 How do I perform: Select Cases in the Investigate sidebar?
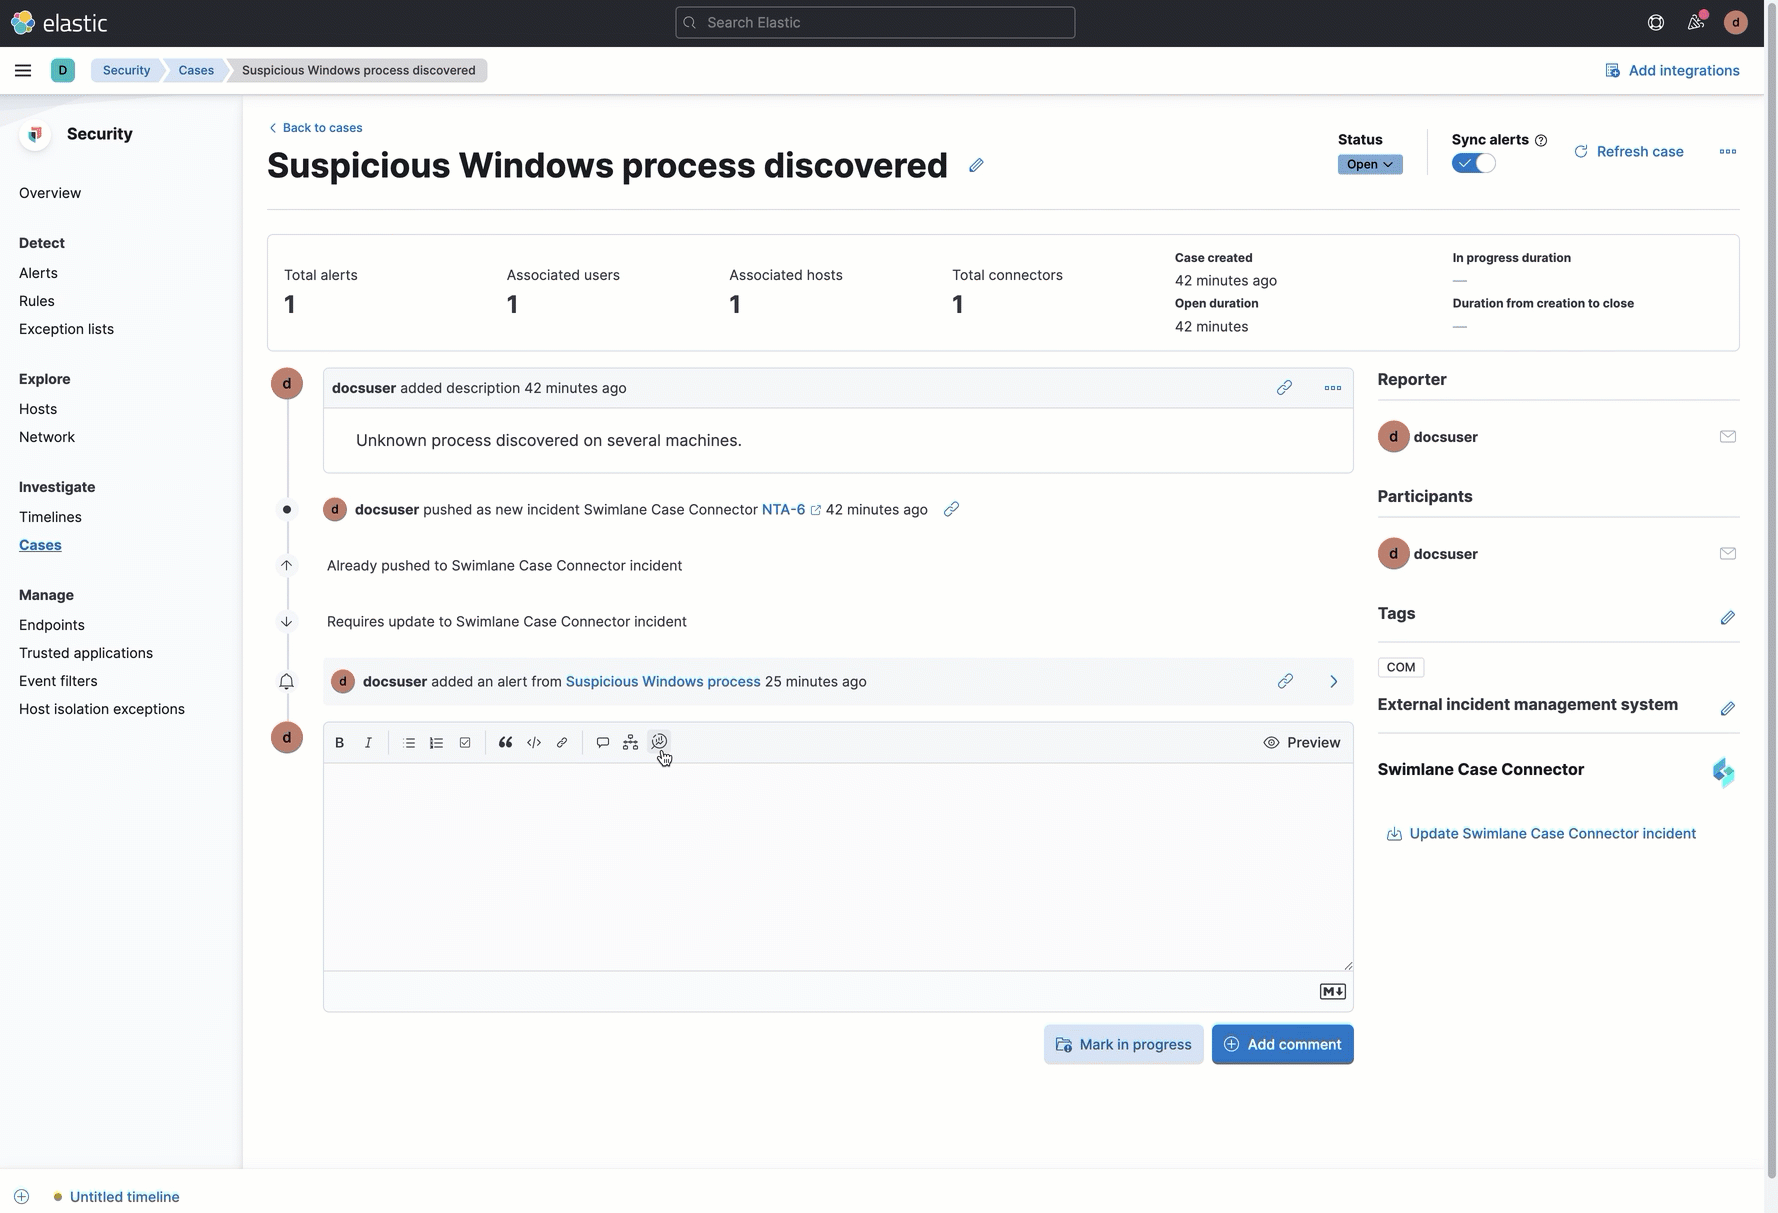coord(40,545)
